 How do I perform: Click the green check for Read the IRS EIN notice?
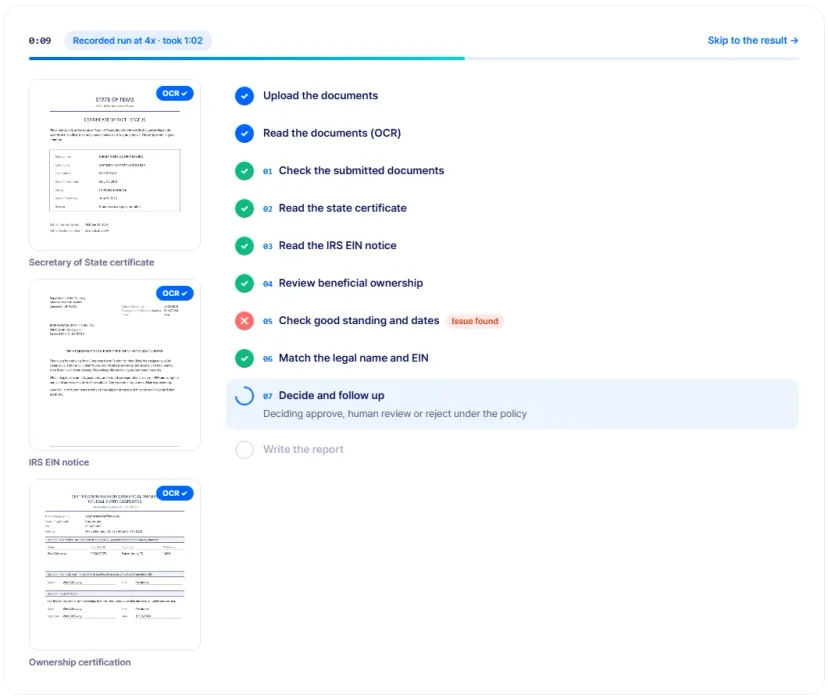244,246
